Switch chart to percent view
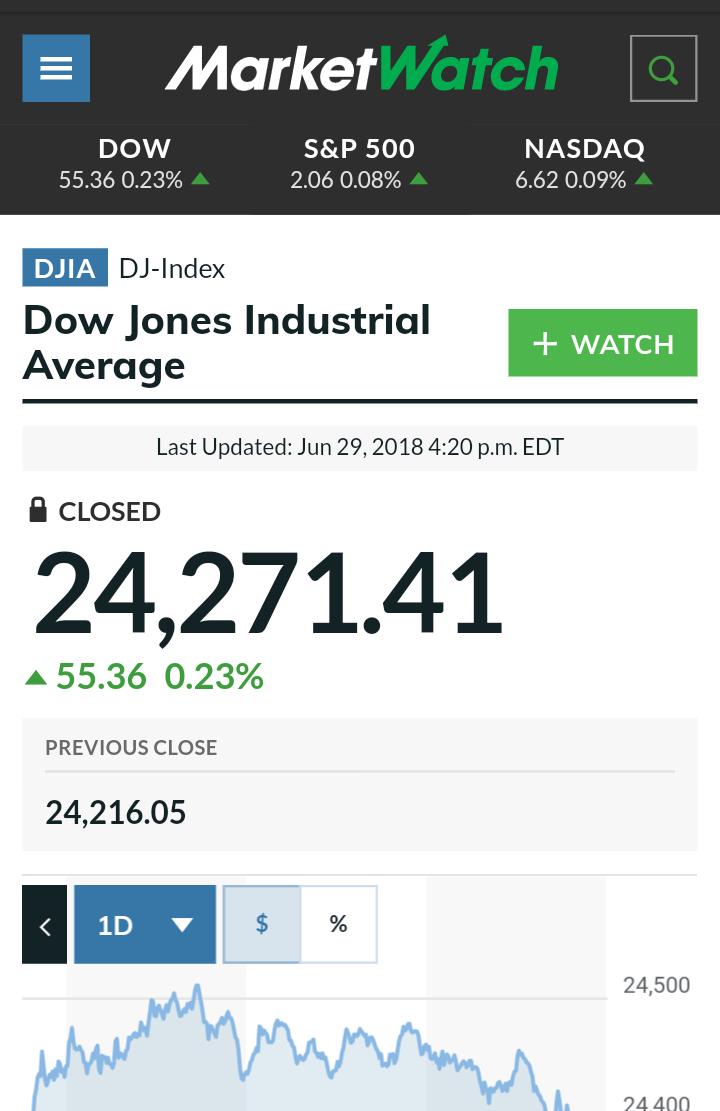720x1111 pixels. point(339,924)
